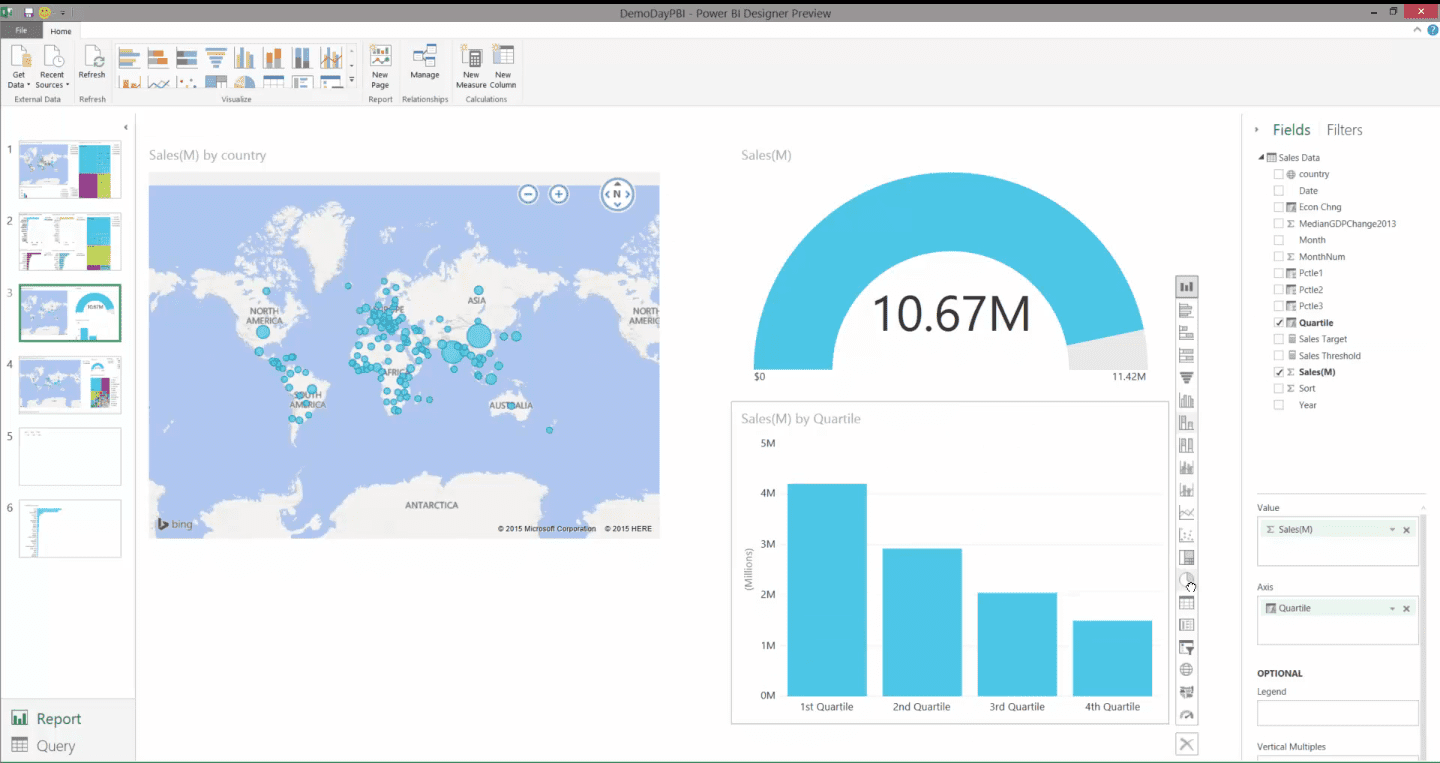
Task: Switch visual to slicer in vertical strip
Action: pos(1186,648)
